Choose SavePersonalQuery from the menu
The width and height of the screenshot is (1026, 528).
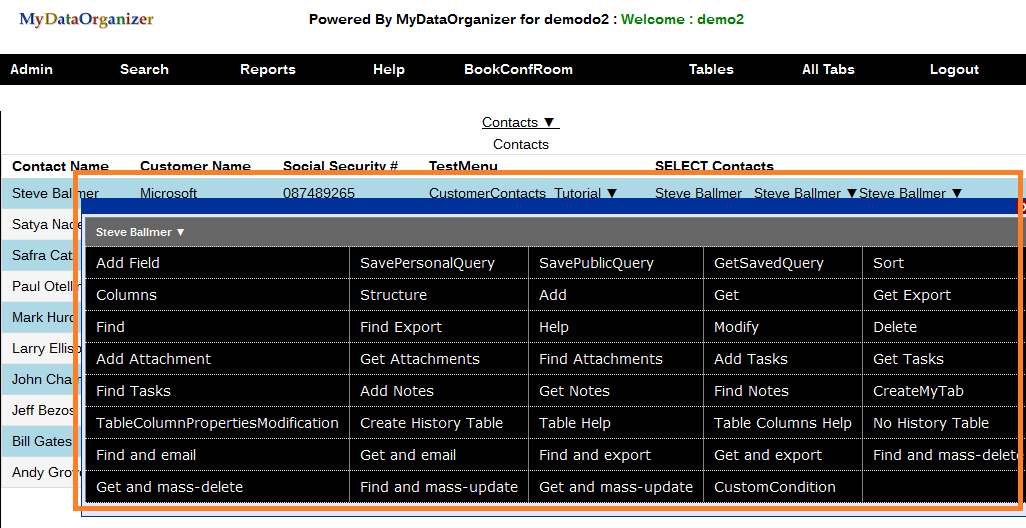coord(427,263)
